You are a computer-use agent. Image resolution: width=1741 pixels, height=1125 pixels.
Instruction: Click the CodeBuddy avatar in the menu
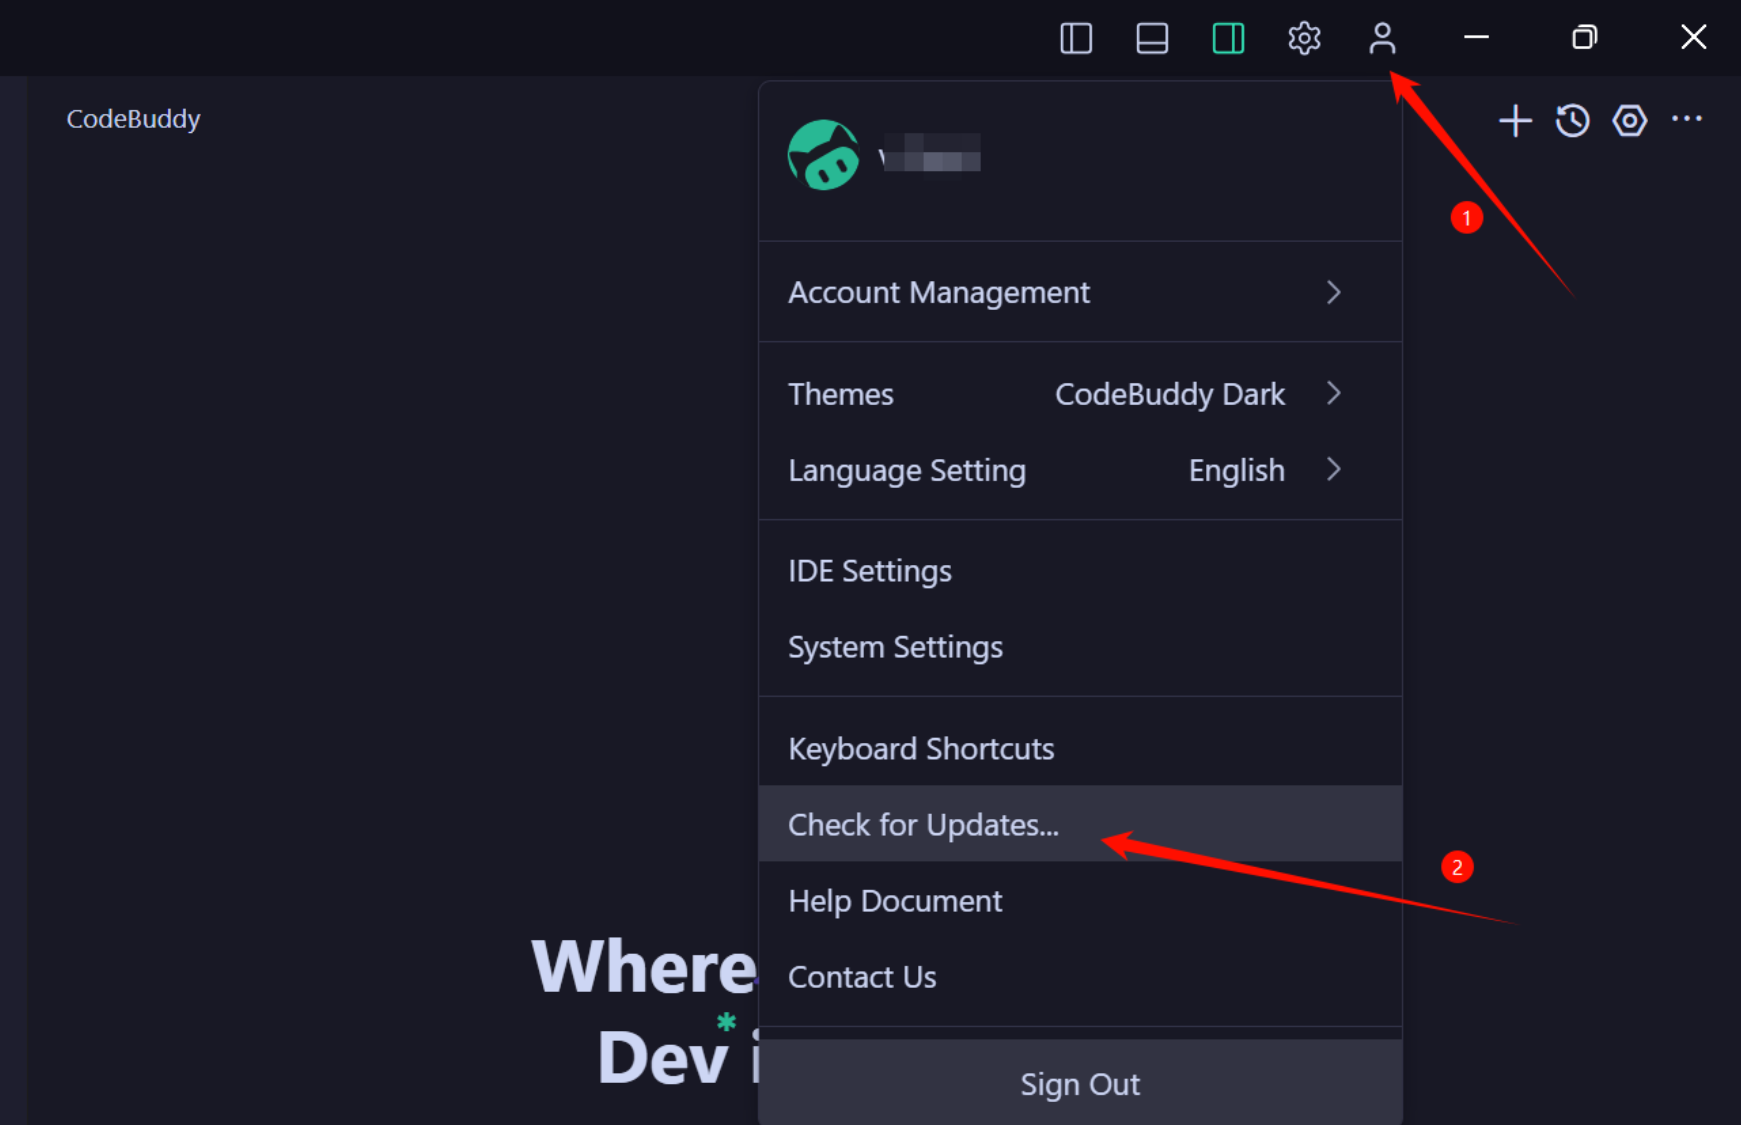[822, 155]
